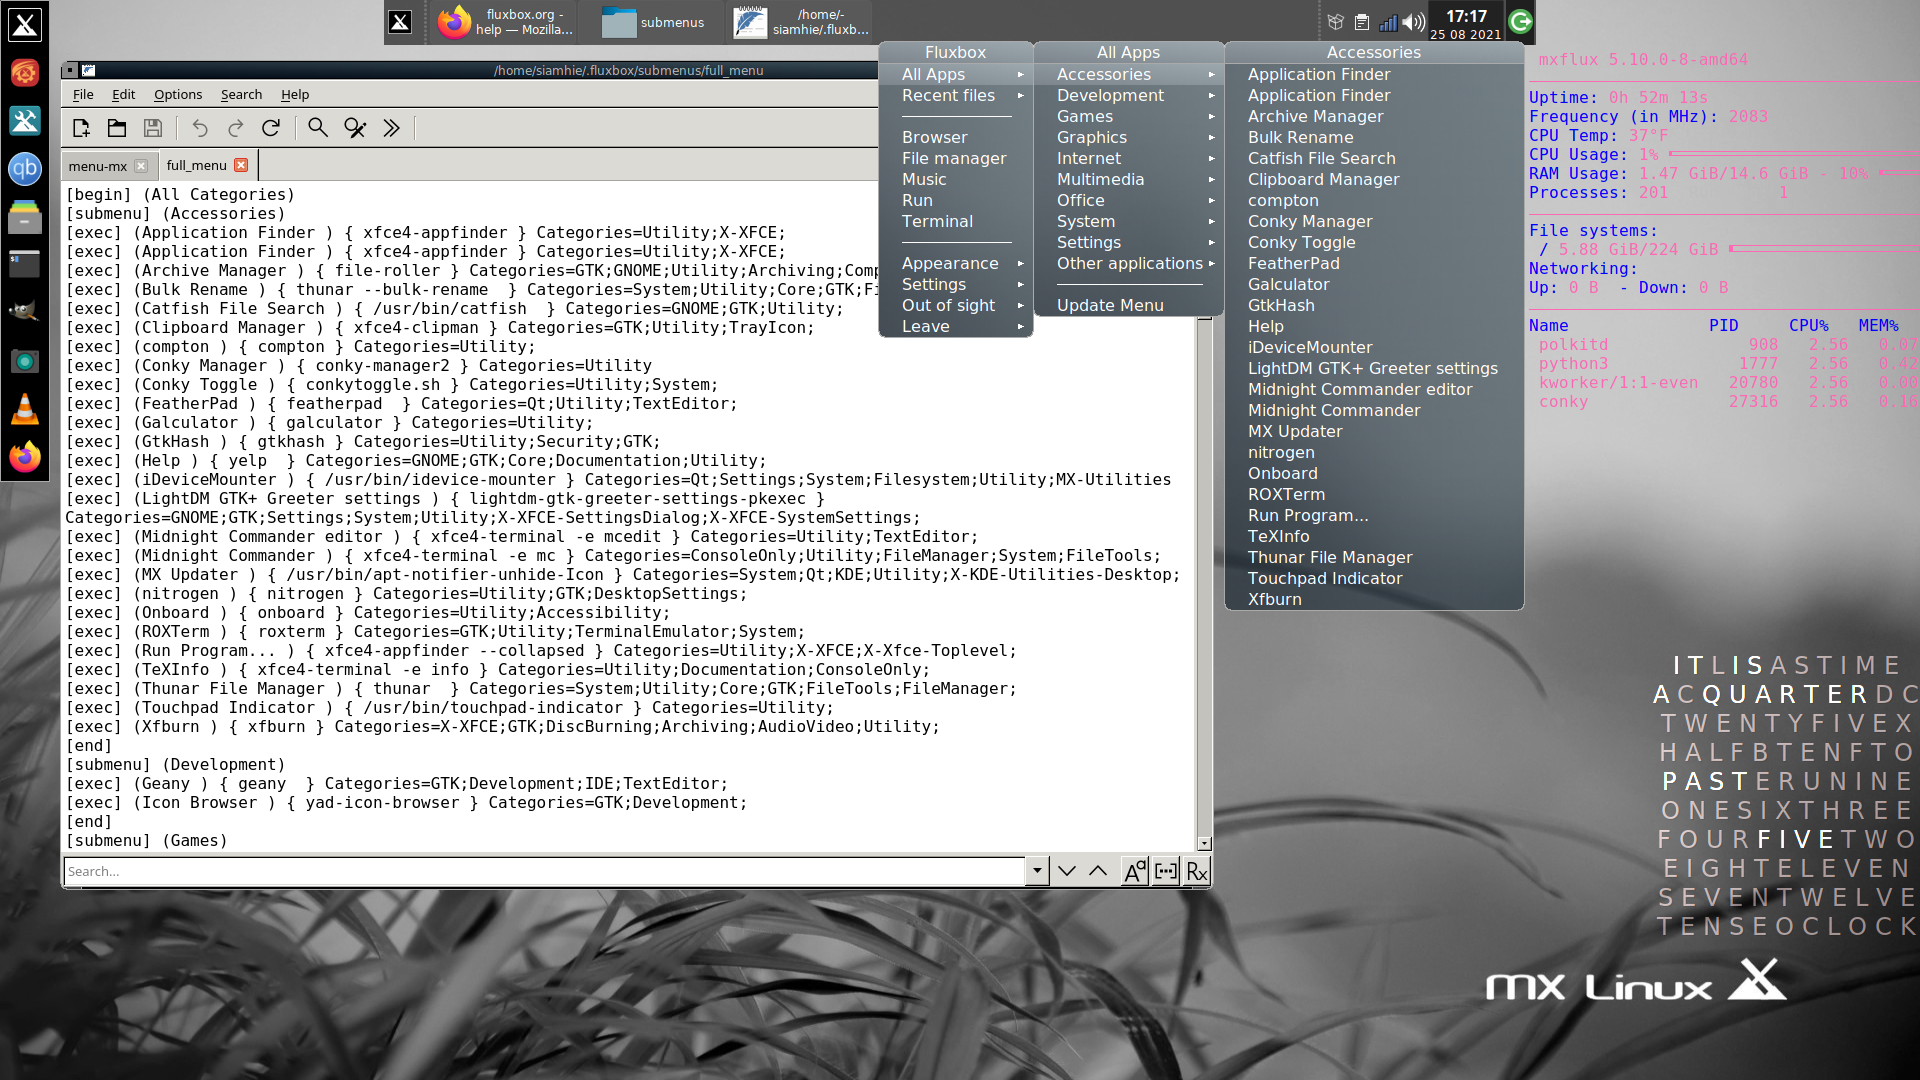Select Browser in Fluxbox menu

956,137
